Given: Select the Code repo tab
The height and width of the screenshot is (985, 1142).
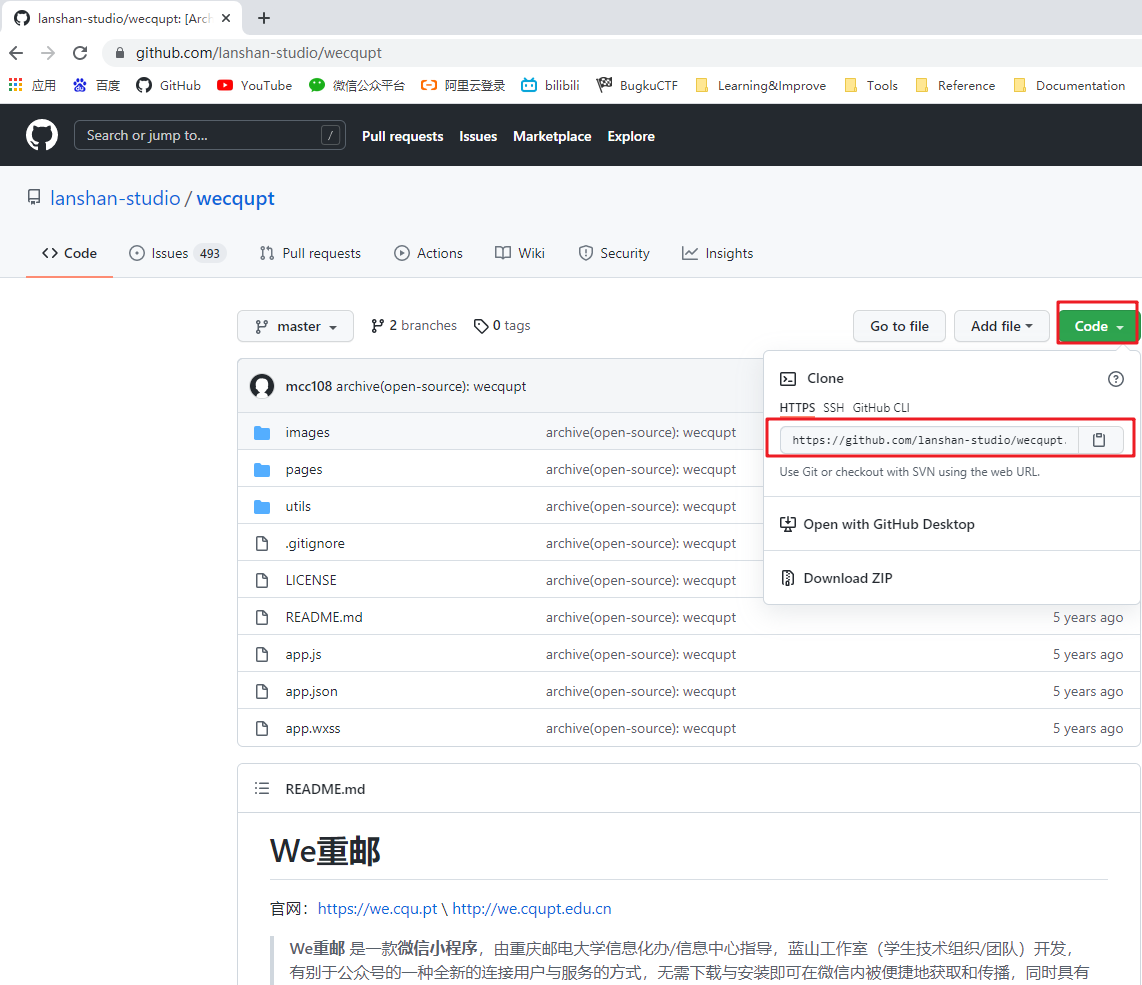Looking at the screenshot, I should click(69, 253).
